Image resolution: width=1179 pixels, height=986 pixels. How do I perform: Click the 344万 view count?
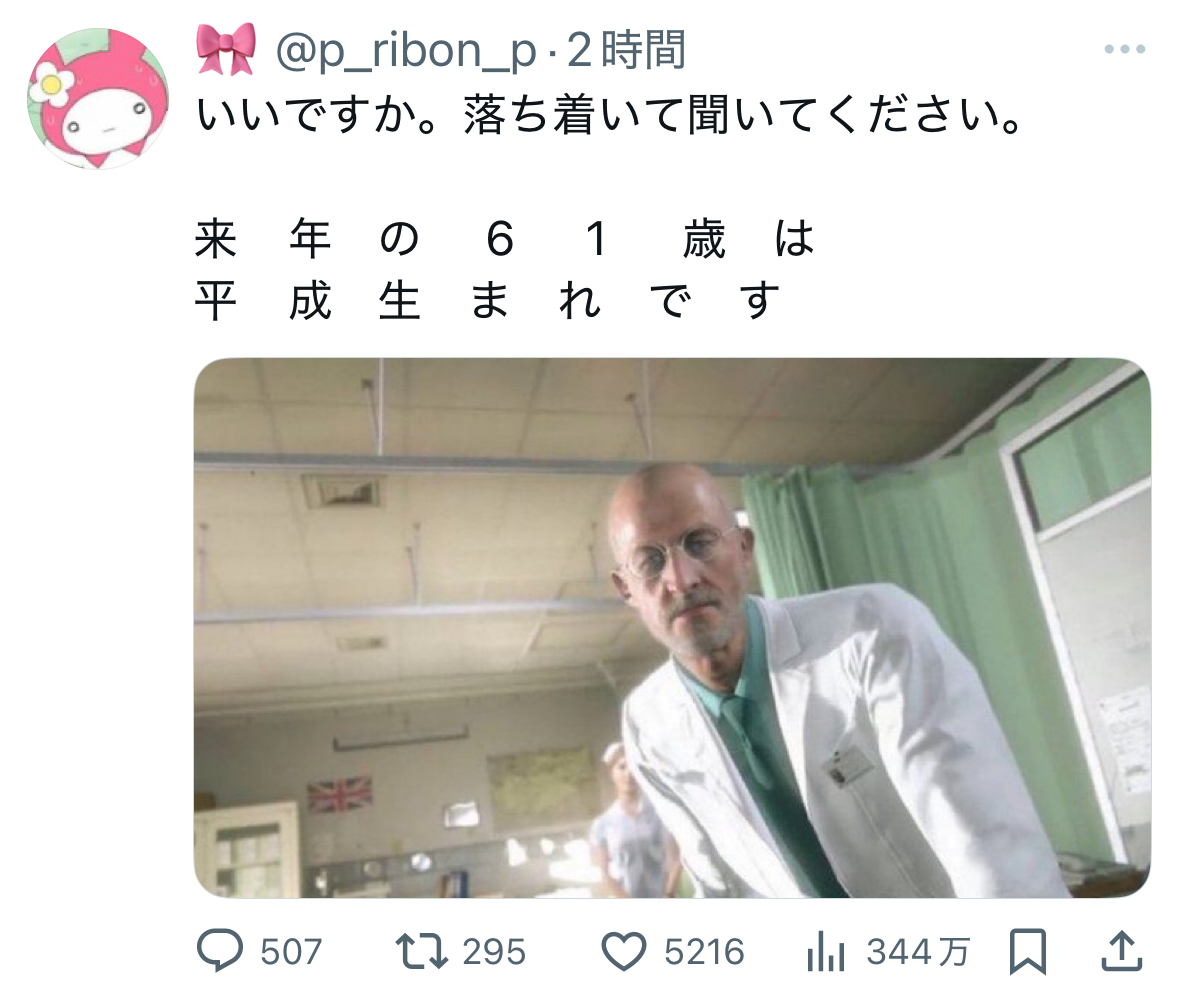tap(918, 952)
